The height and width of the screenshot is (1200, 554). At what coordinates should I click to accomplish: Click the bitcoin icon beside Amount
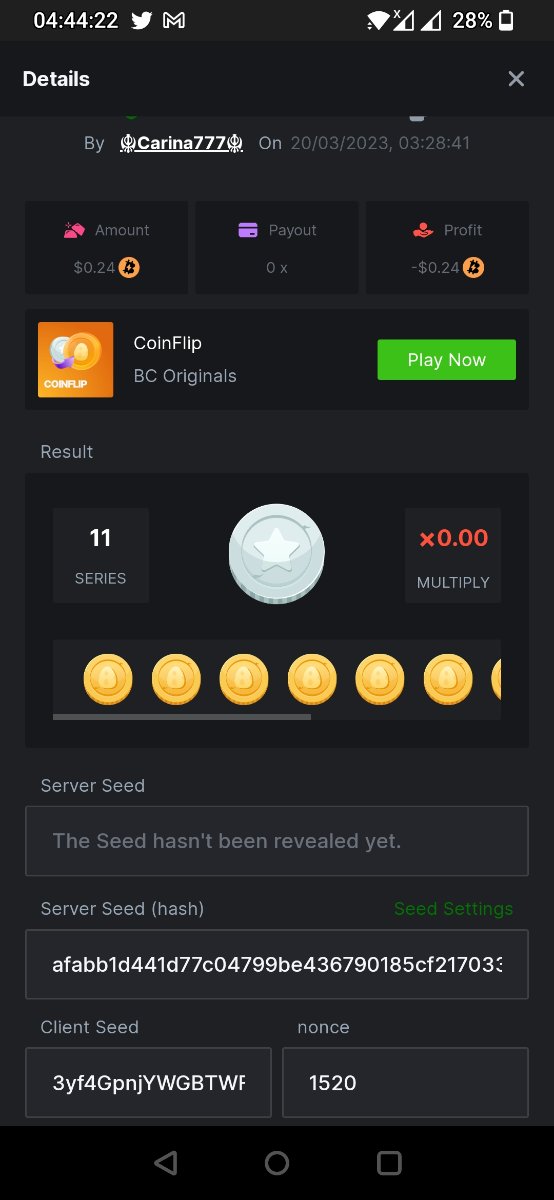(x=129, y=267)
